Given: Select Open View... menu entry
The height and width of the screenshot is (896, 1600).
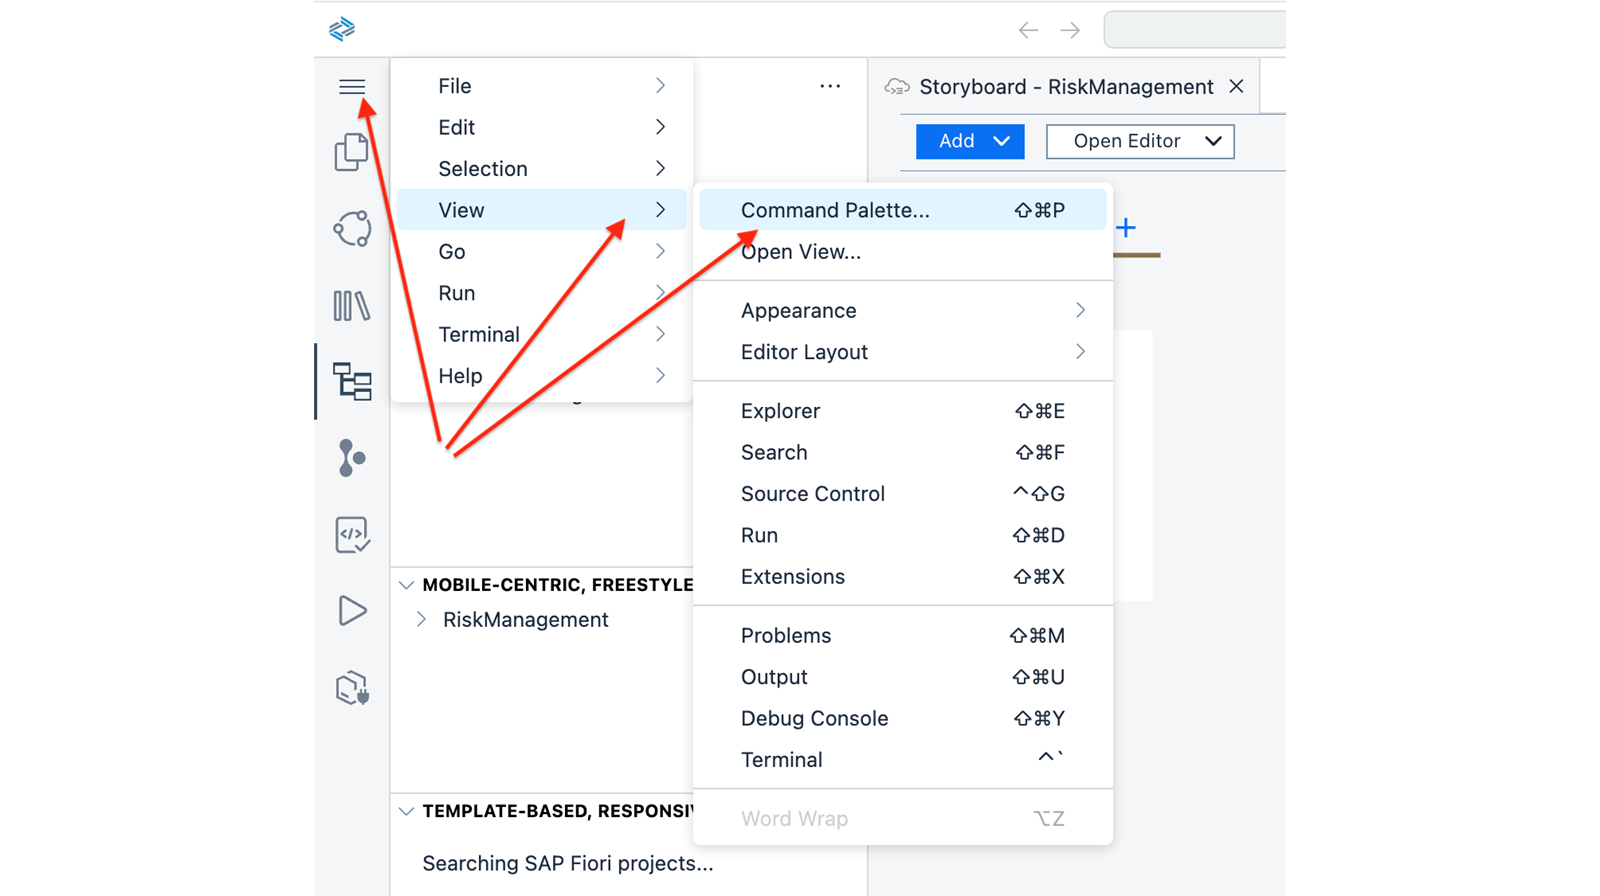Looking at the screenshot, I should click(903, 252).
